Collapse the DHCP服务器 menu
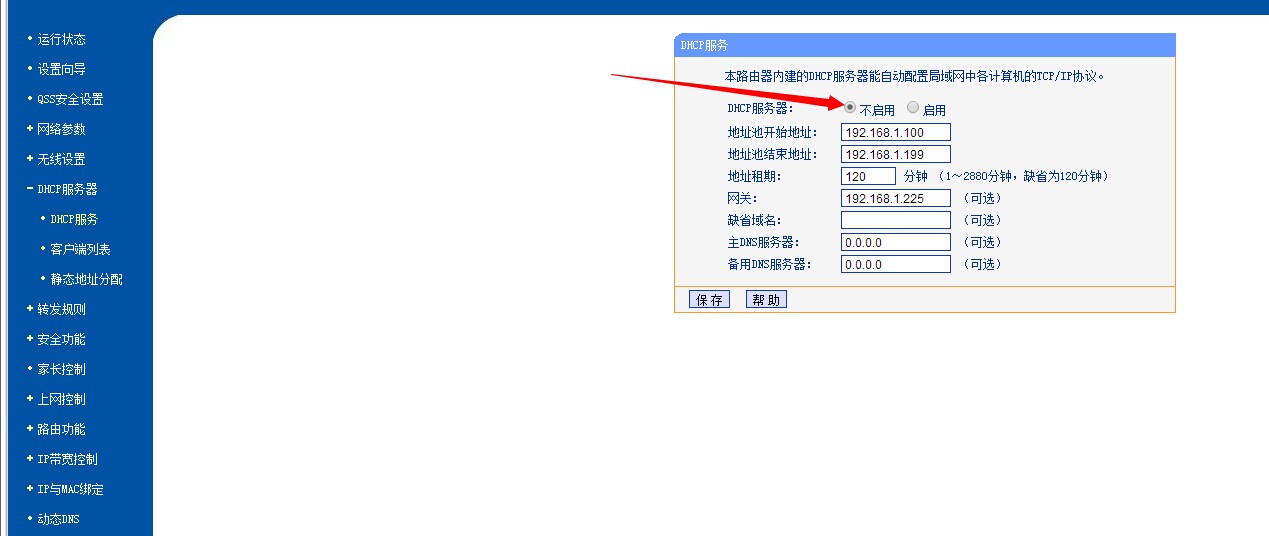Screen dimensions: 1269x536 pos(67,189)
